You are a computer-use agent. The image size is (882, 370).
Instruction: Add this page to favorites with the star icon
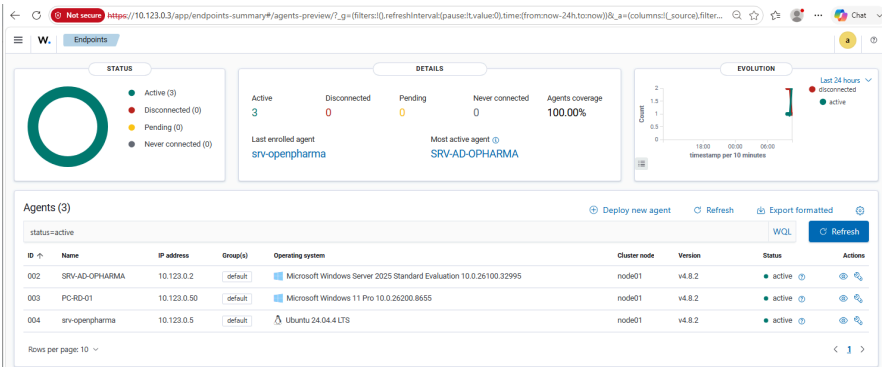[754, 16]
